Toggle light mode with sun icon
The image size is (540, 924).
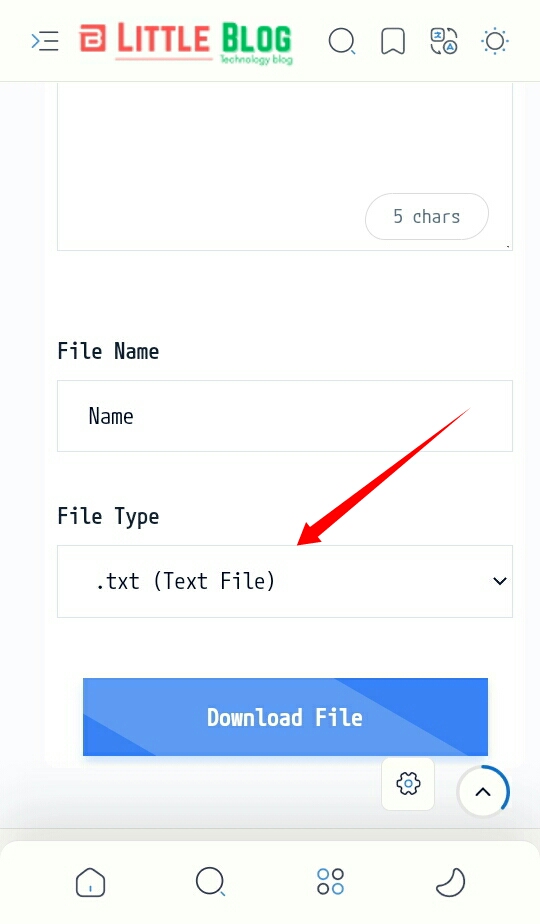pyautogui.click(x=495, y=41)
